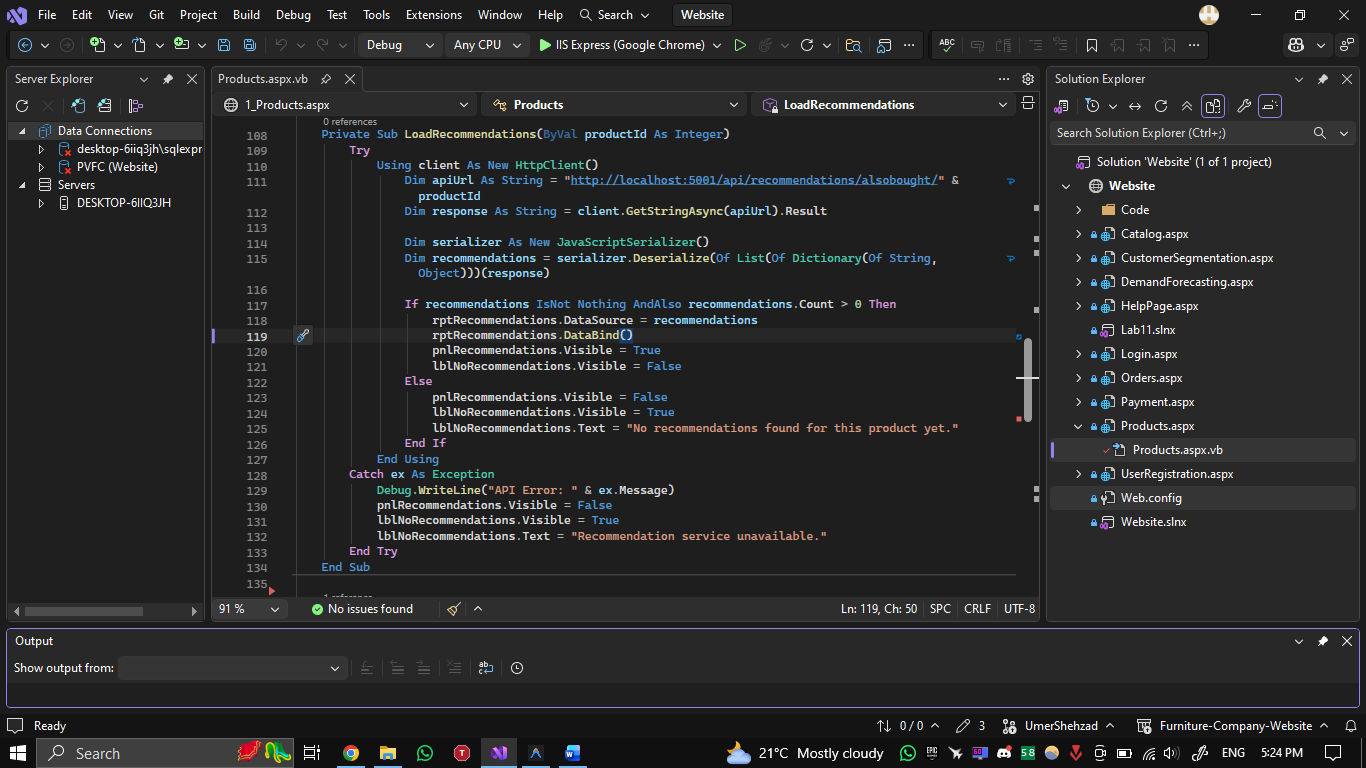Screen dimensions: 1366x768
Task: Click the code cleanup broom icon
Action: click(x=454, y=609)
